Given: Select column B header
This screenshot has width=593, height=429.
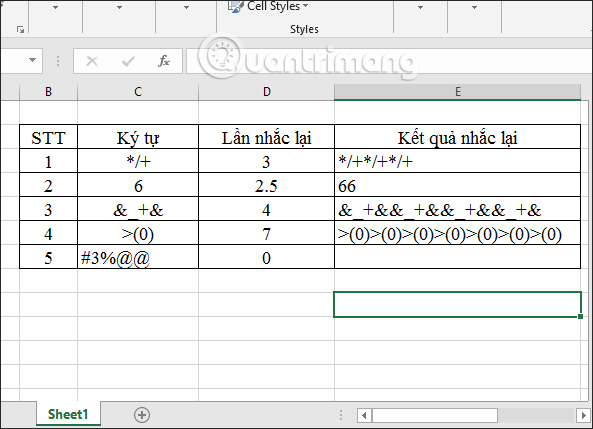Looking at the screenshot, I should click(48, 92).
